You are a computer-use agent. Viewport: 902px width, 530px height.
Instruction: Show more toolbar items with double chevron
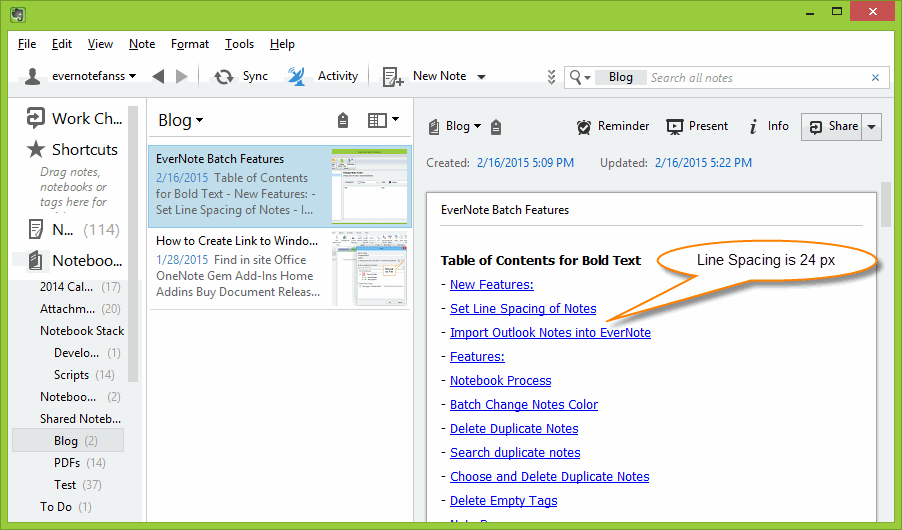pyautogui.click(x=551, y=77)
